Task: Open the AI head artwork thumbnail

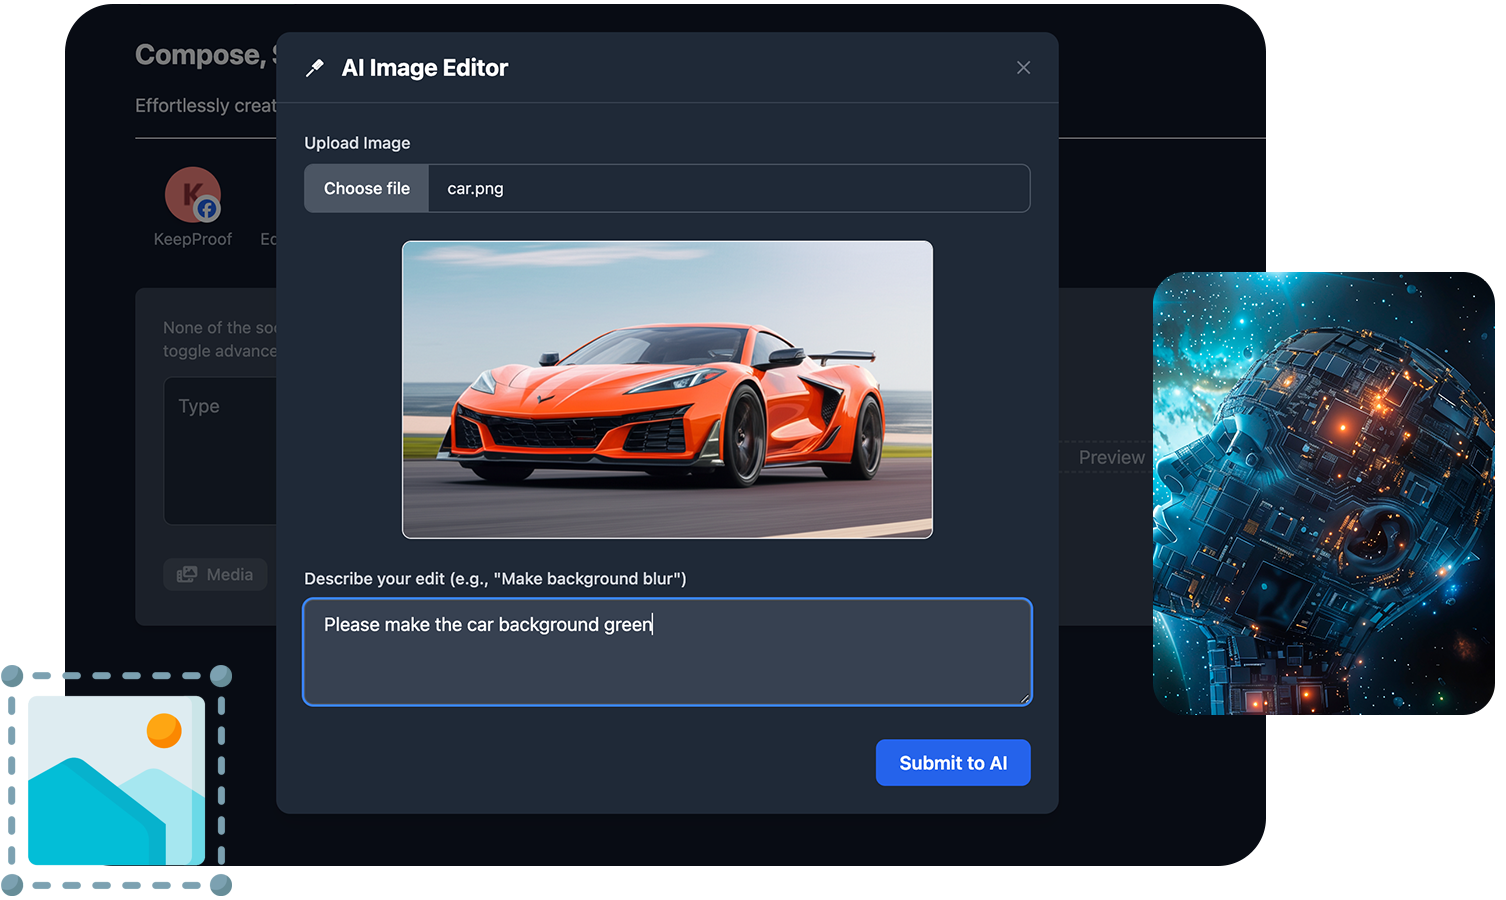Action: (x=1325, y=490)
